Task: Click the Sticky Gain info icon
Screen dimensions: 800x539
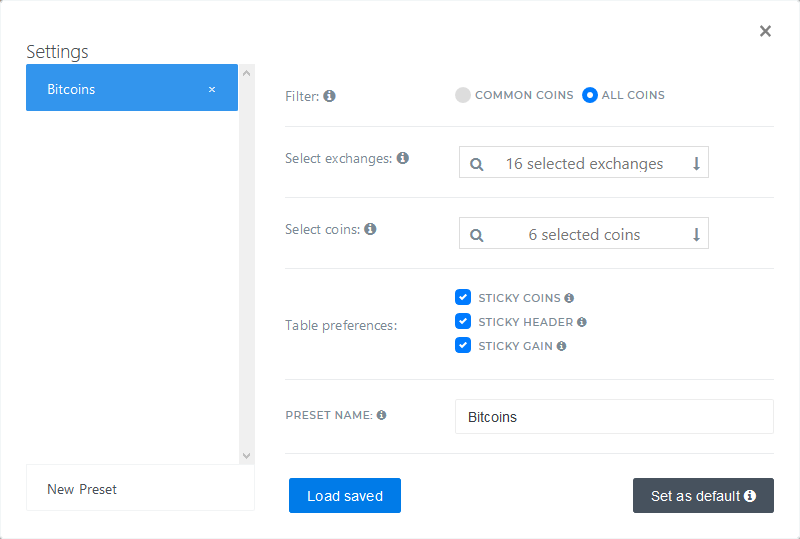Action: (x=561, y=346)
